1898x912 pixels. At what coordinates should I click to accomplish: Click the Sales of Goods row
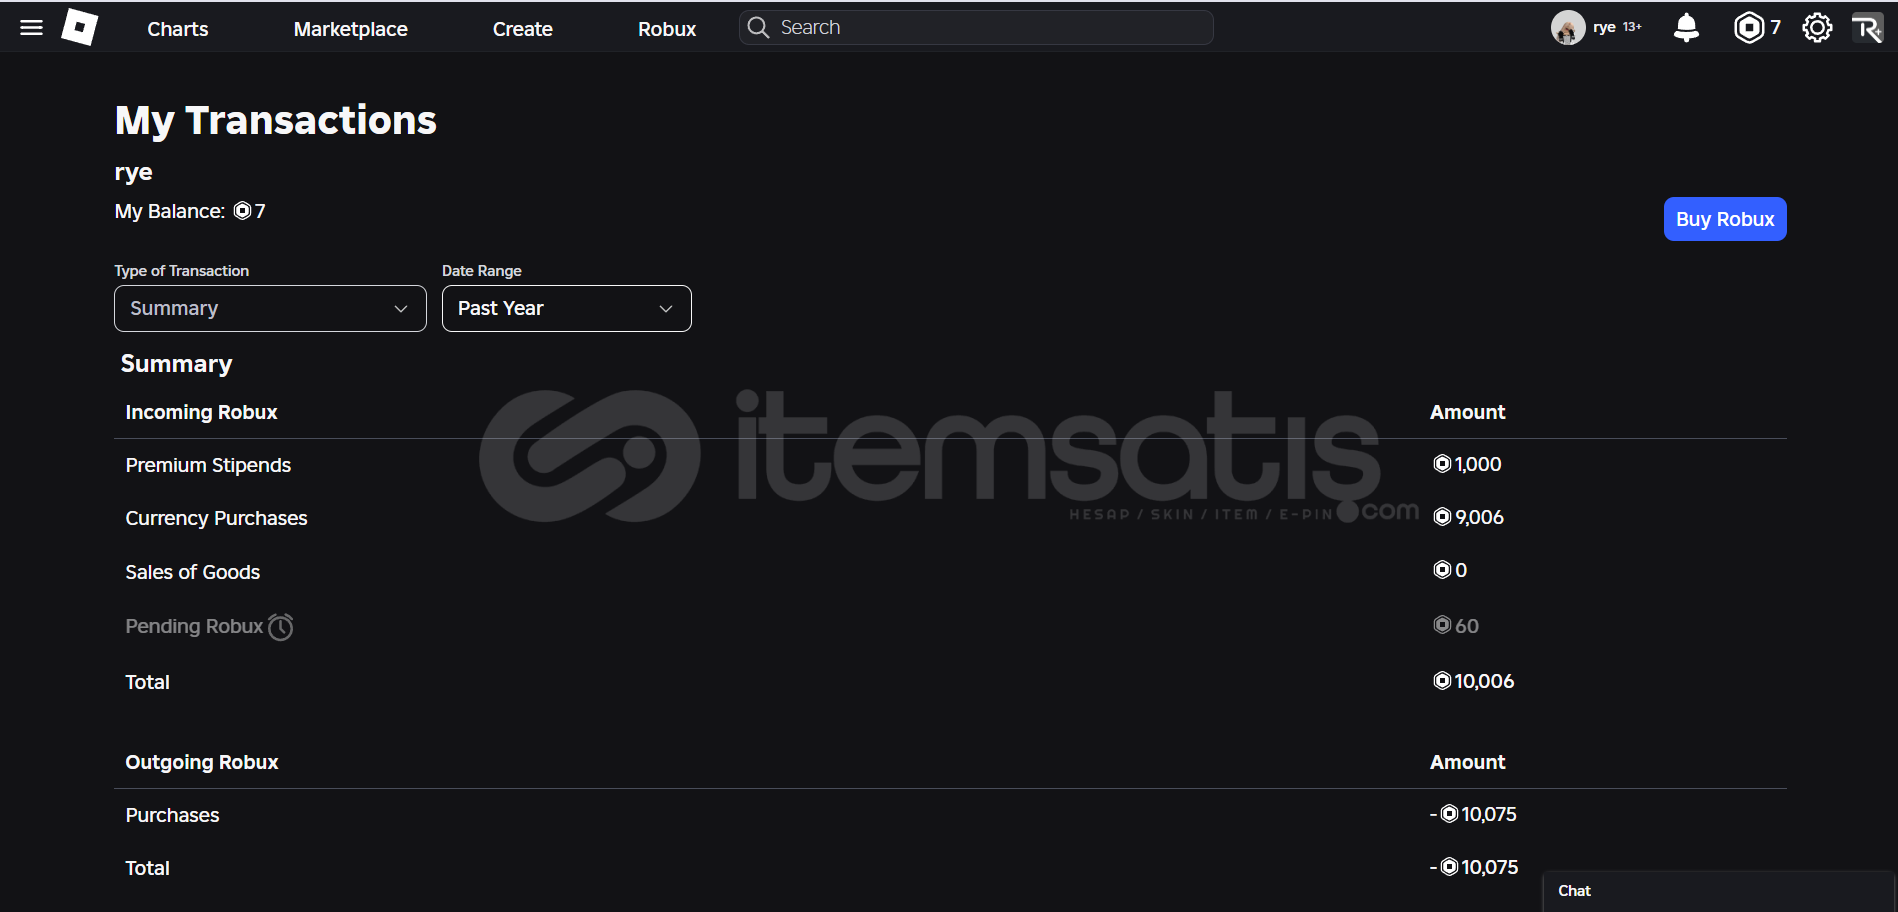pos(950,572)
